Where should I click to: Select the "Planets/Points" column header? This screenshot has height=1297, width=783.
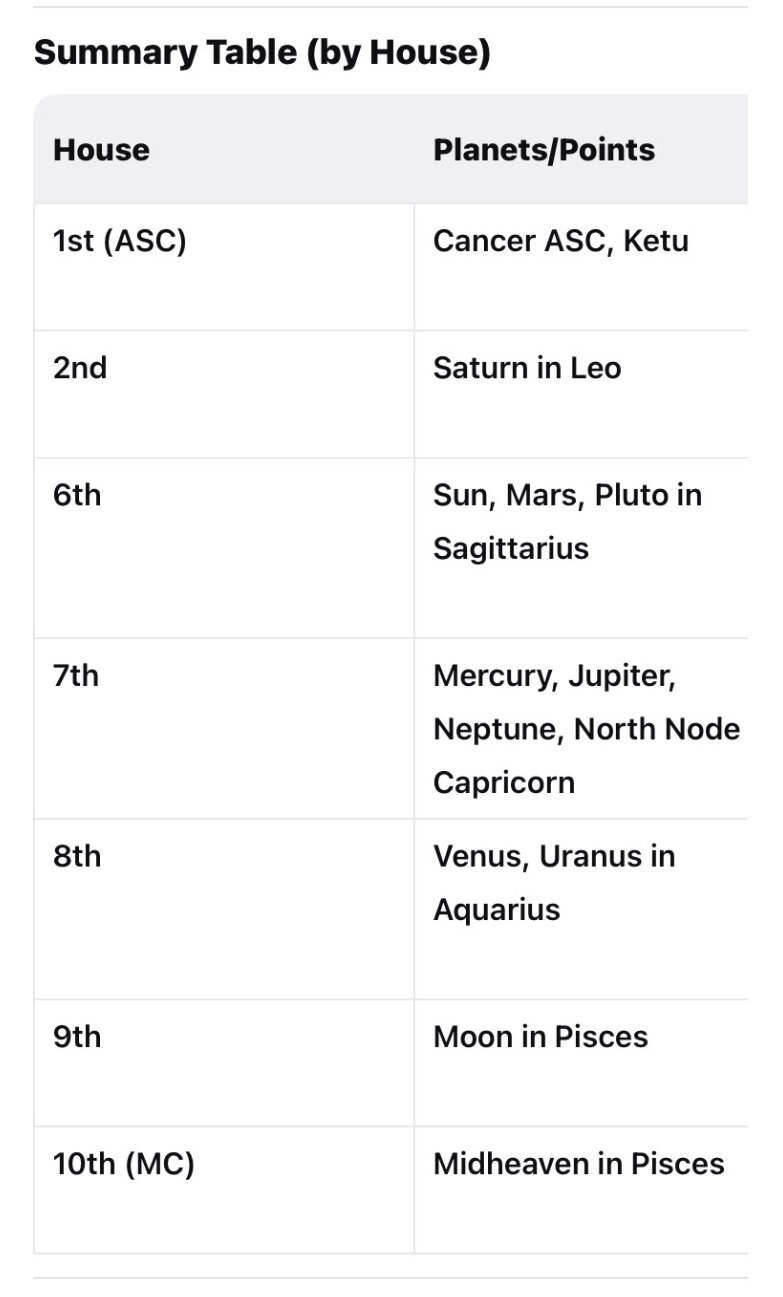[x=544, y=150]
